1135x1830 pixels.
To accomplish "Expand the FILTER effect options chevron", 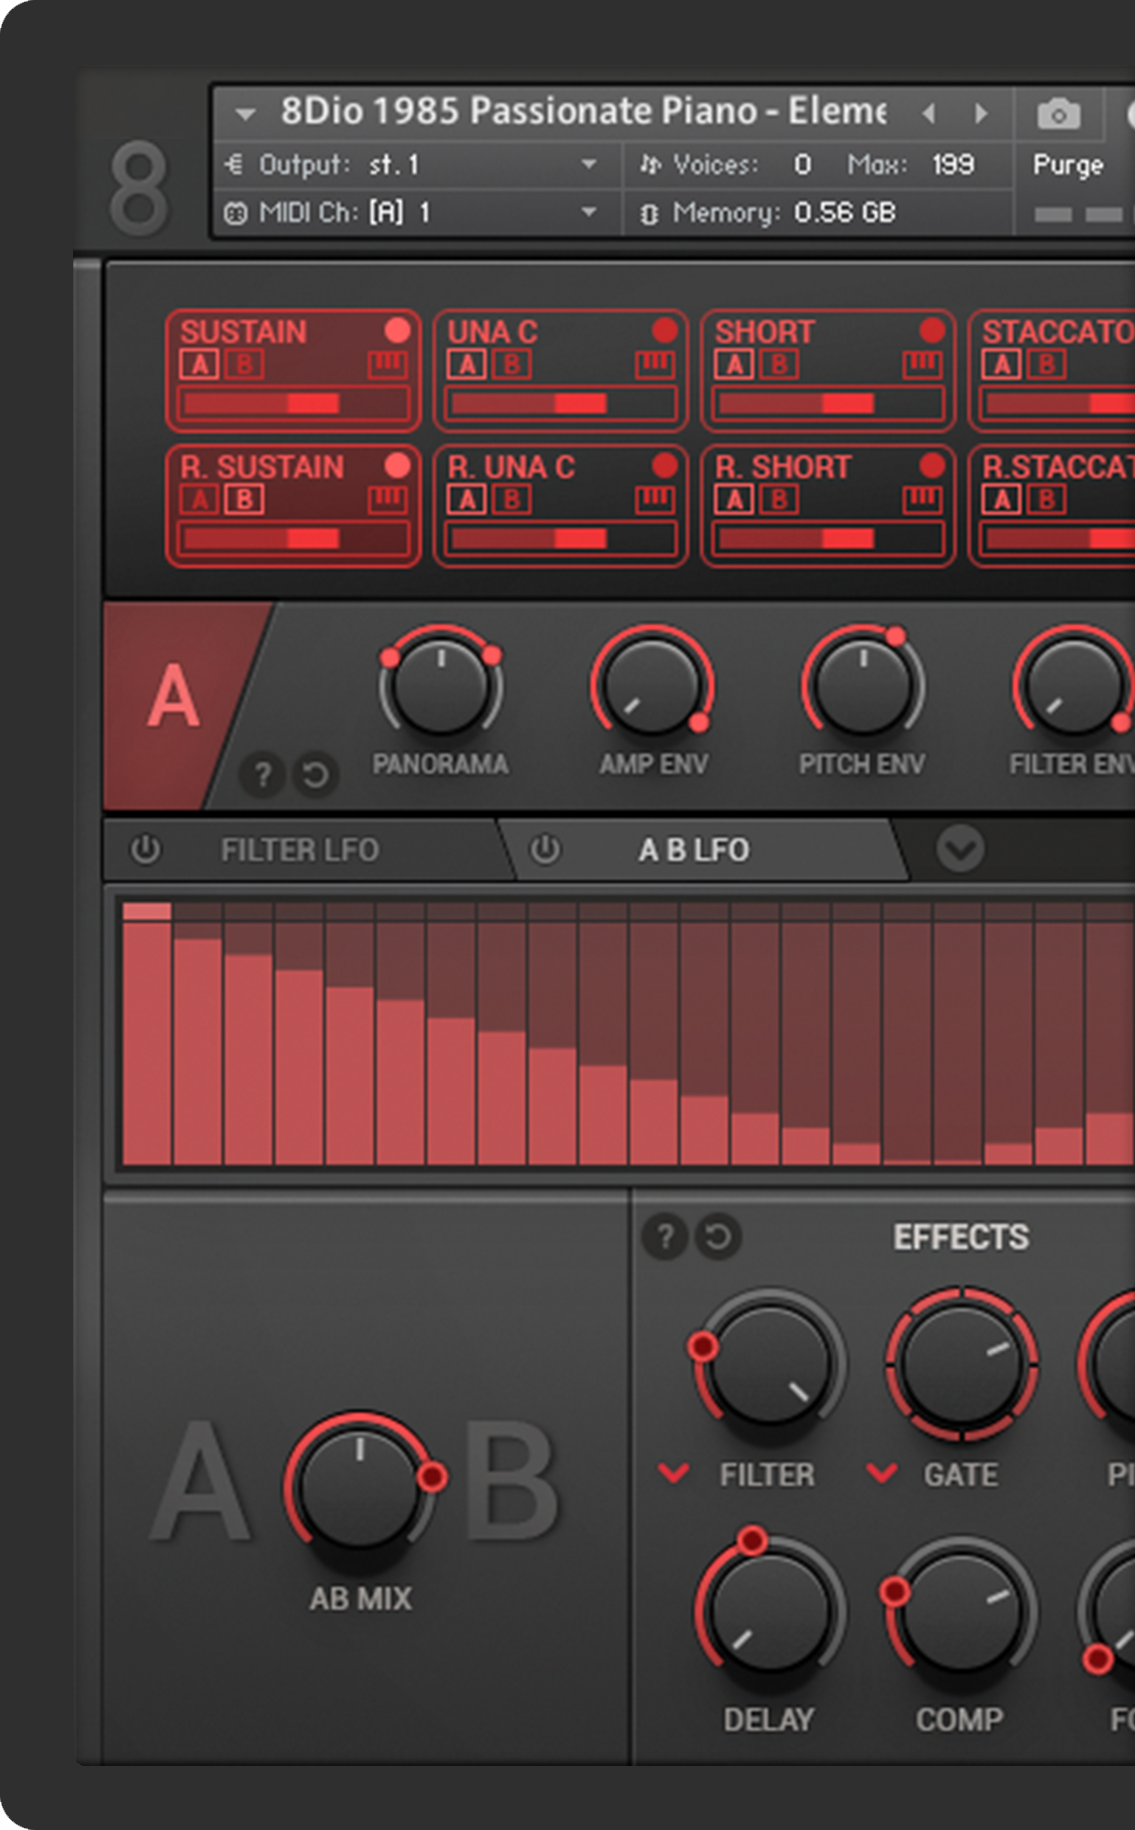I will pos(674,1473).
